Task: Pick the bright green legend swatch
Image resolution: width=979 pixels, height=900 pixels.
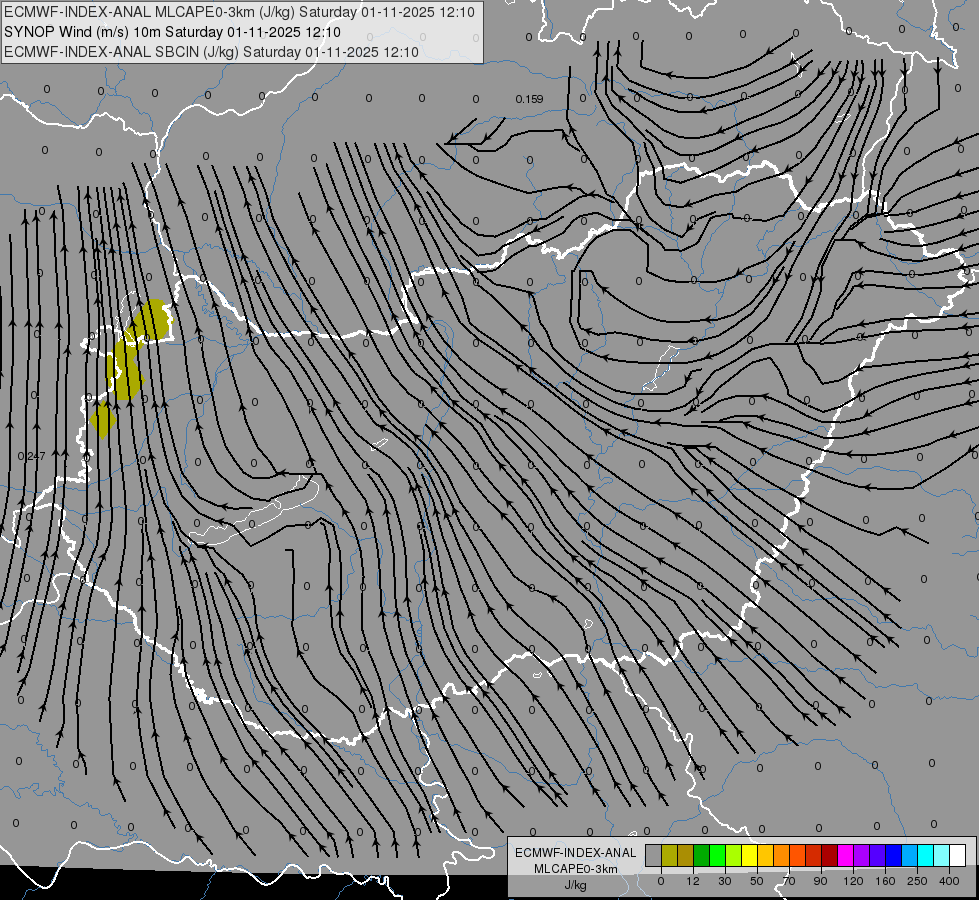Action: click(717, 855)
